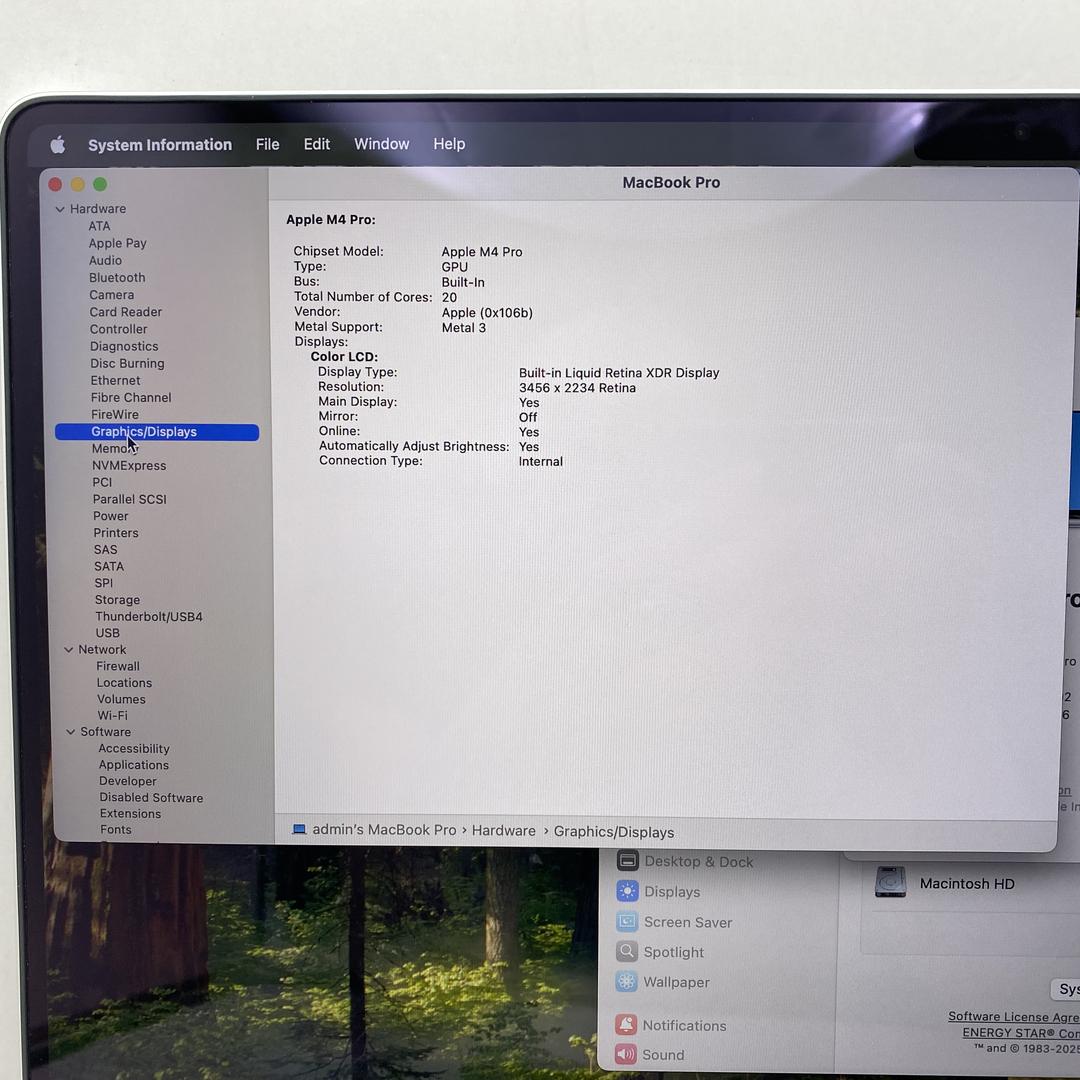Image resolution: width=1080 pixels, height=1080 pixels.
Task: Click Hardware in the path bar
Action: [x=503, y=831]
